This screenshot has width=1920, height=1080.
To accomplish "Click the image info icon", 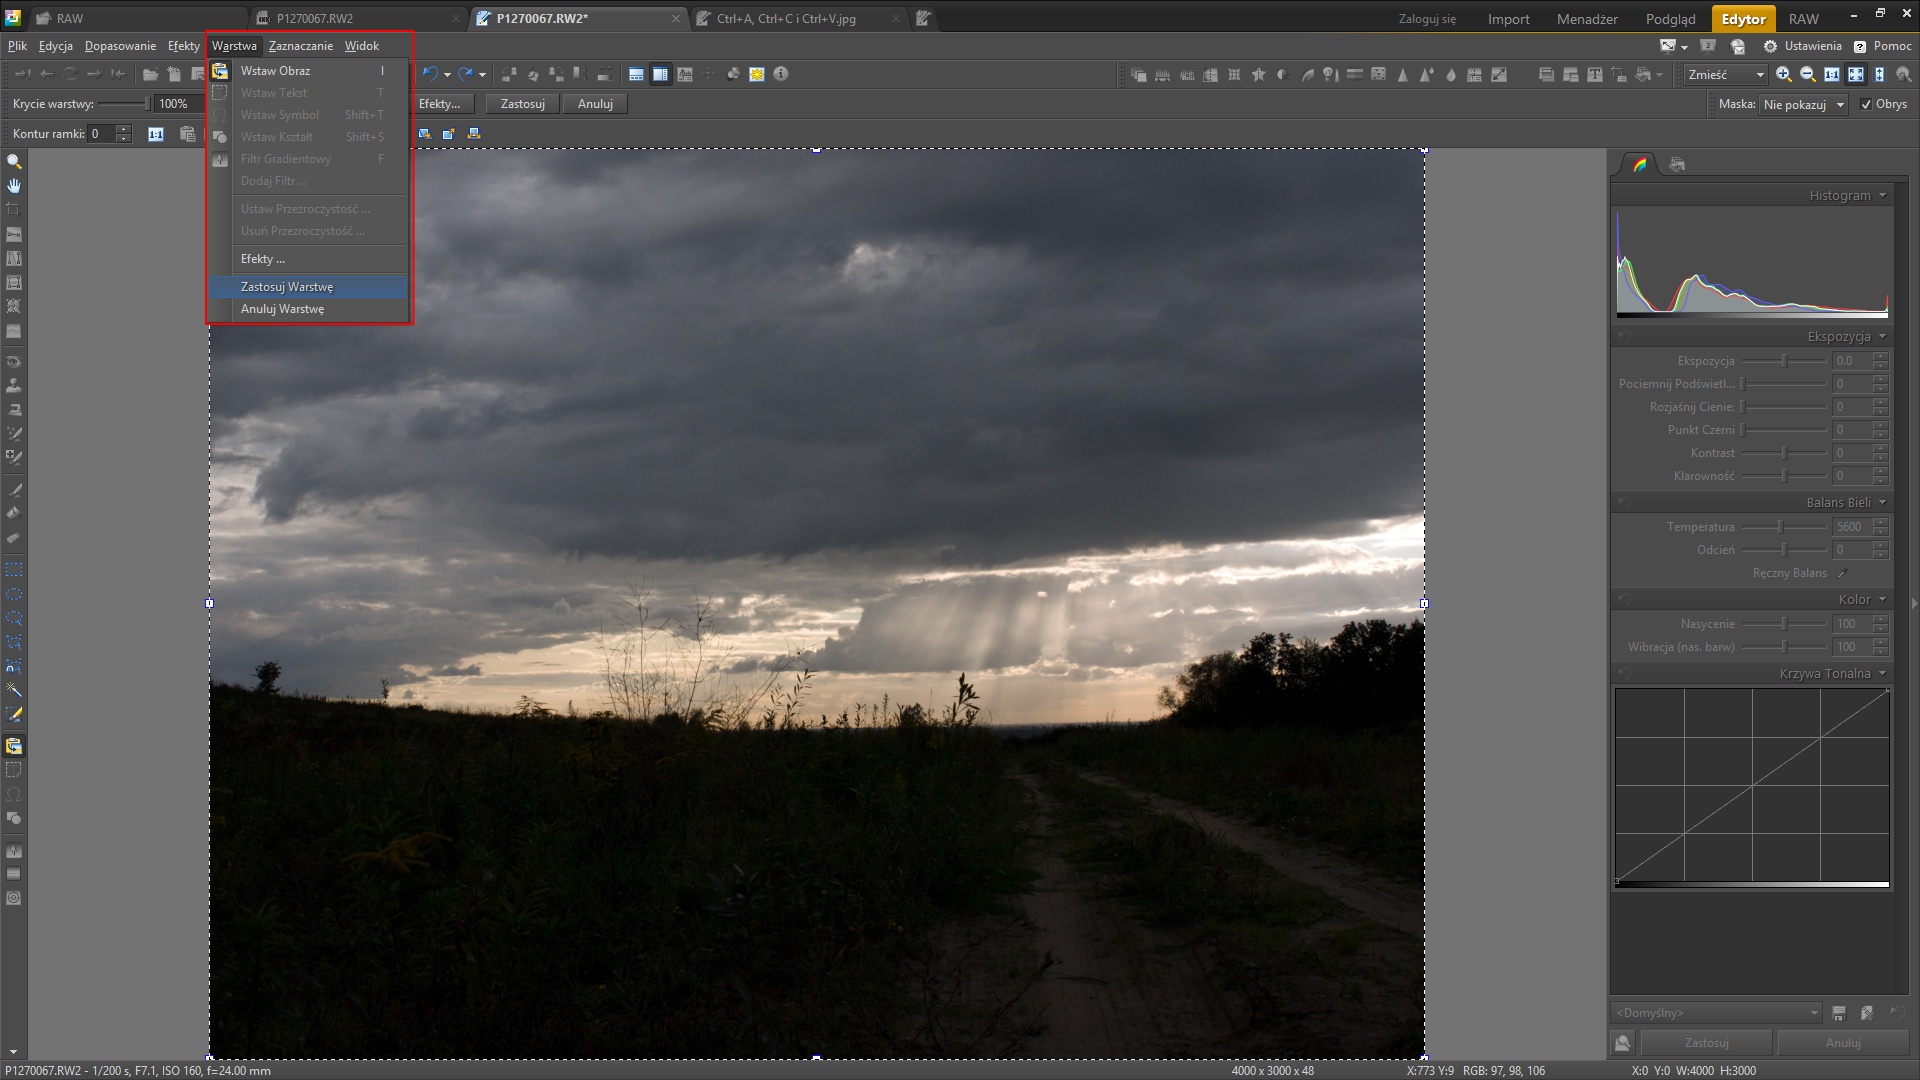I will point(781,74).
